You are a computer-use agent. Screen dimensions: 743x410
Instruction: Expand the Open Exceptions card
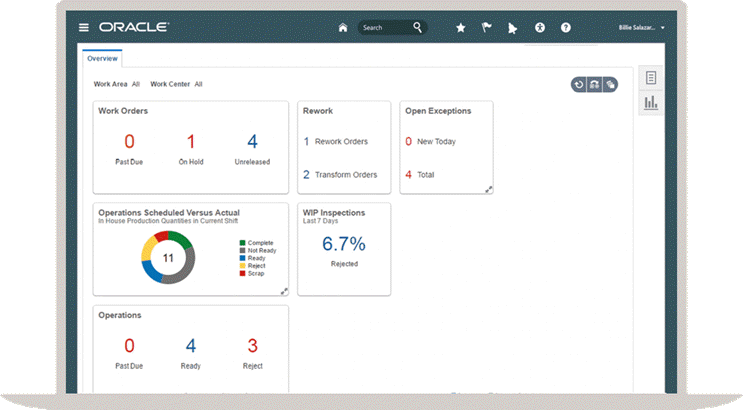(x=488, y=189)
